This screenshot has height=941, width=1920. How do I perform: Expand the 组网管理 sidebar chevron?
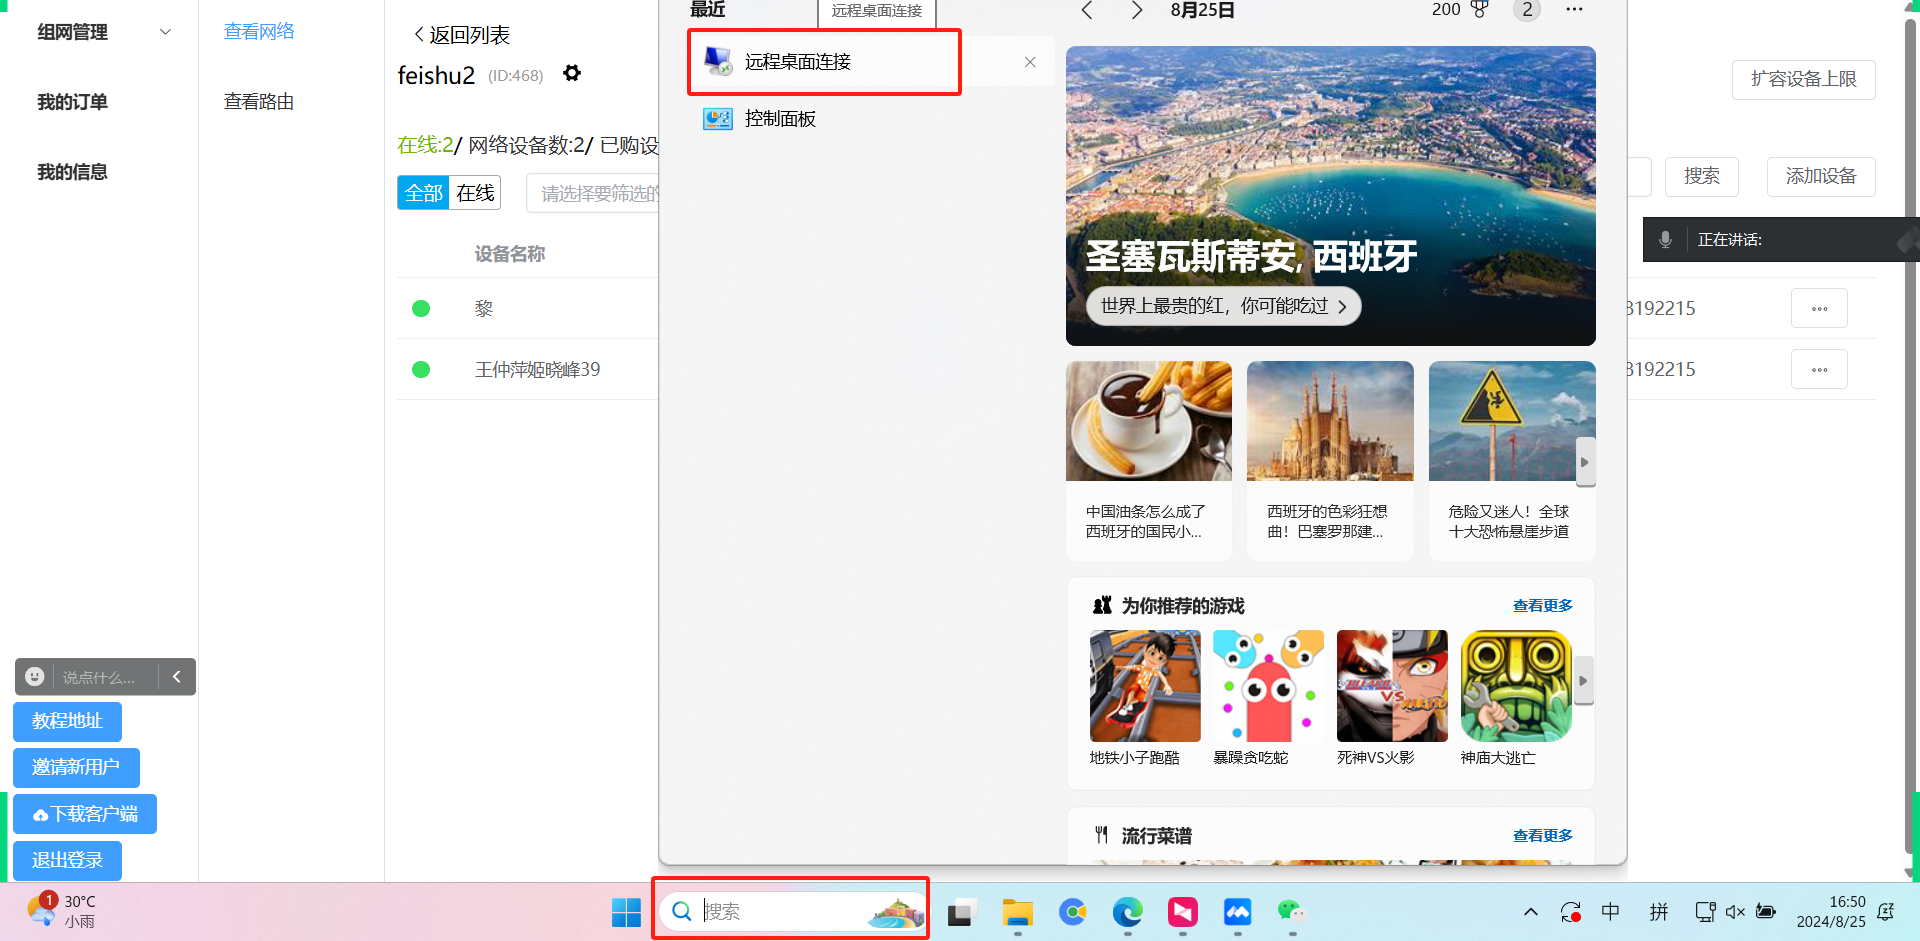pos(165,31)
